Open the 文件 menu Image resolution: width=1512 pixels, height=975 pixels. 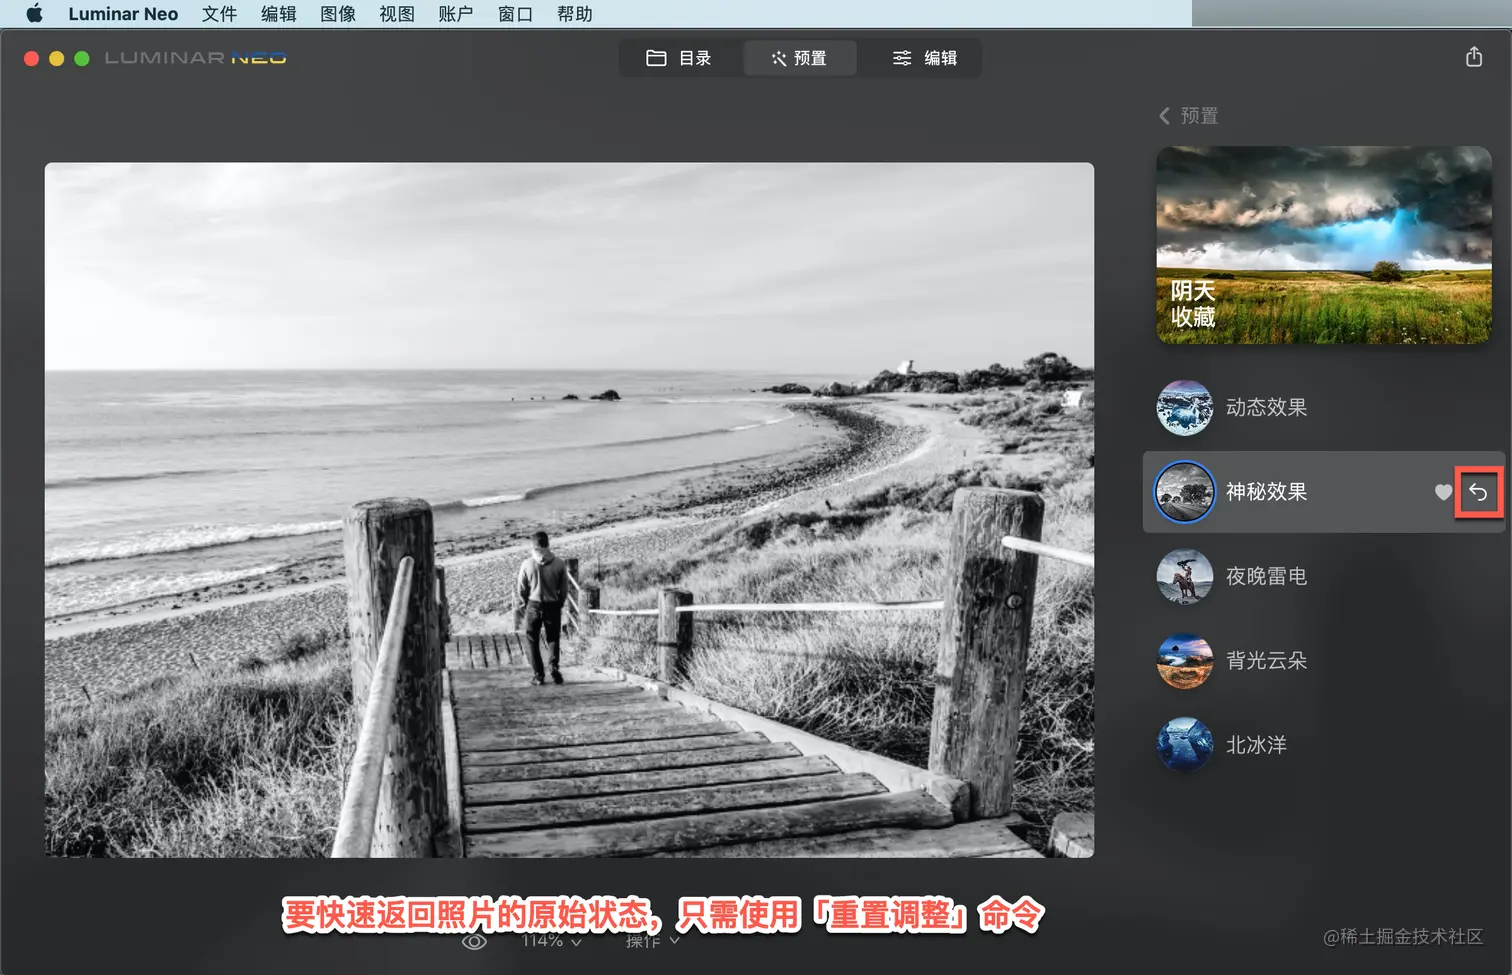(219, 14)
